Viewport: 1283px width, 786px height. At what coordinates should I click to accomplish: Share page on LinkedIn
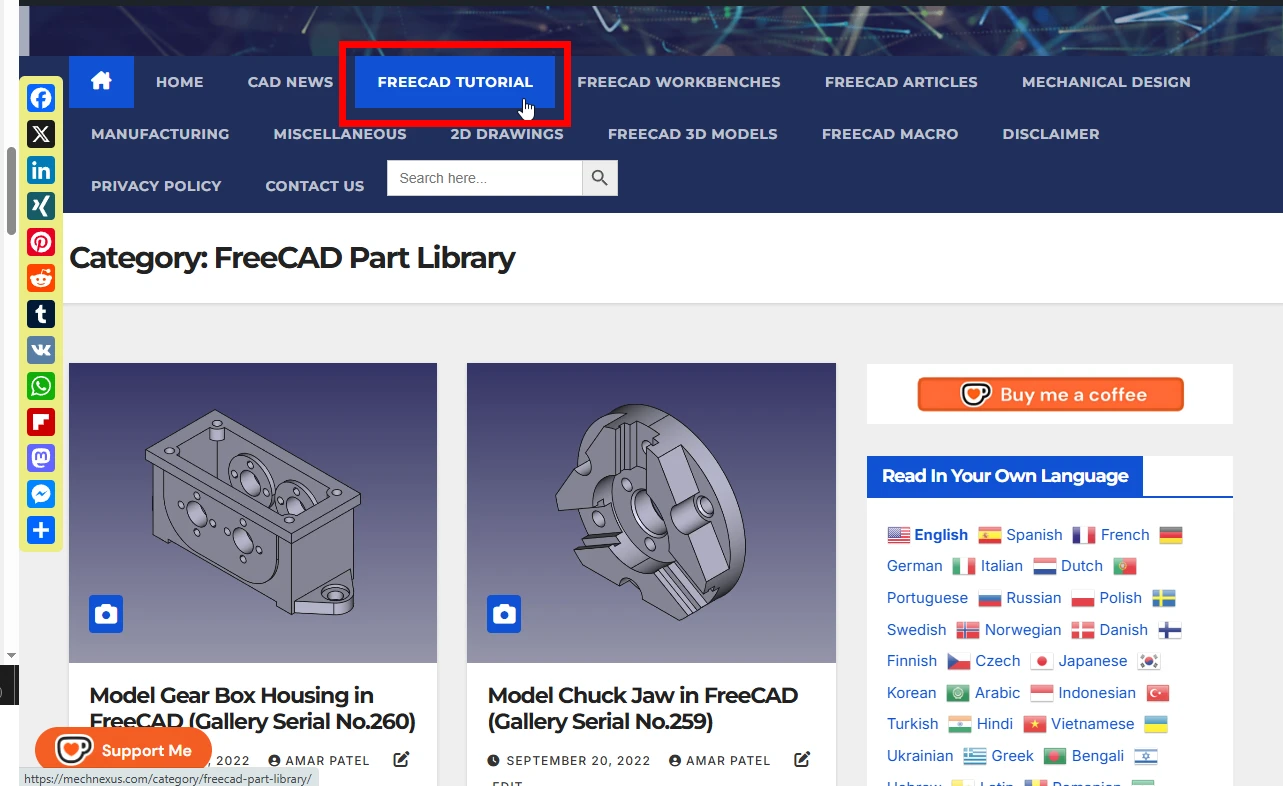[41, 170]
